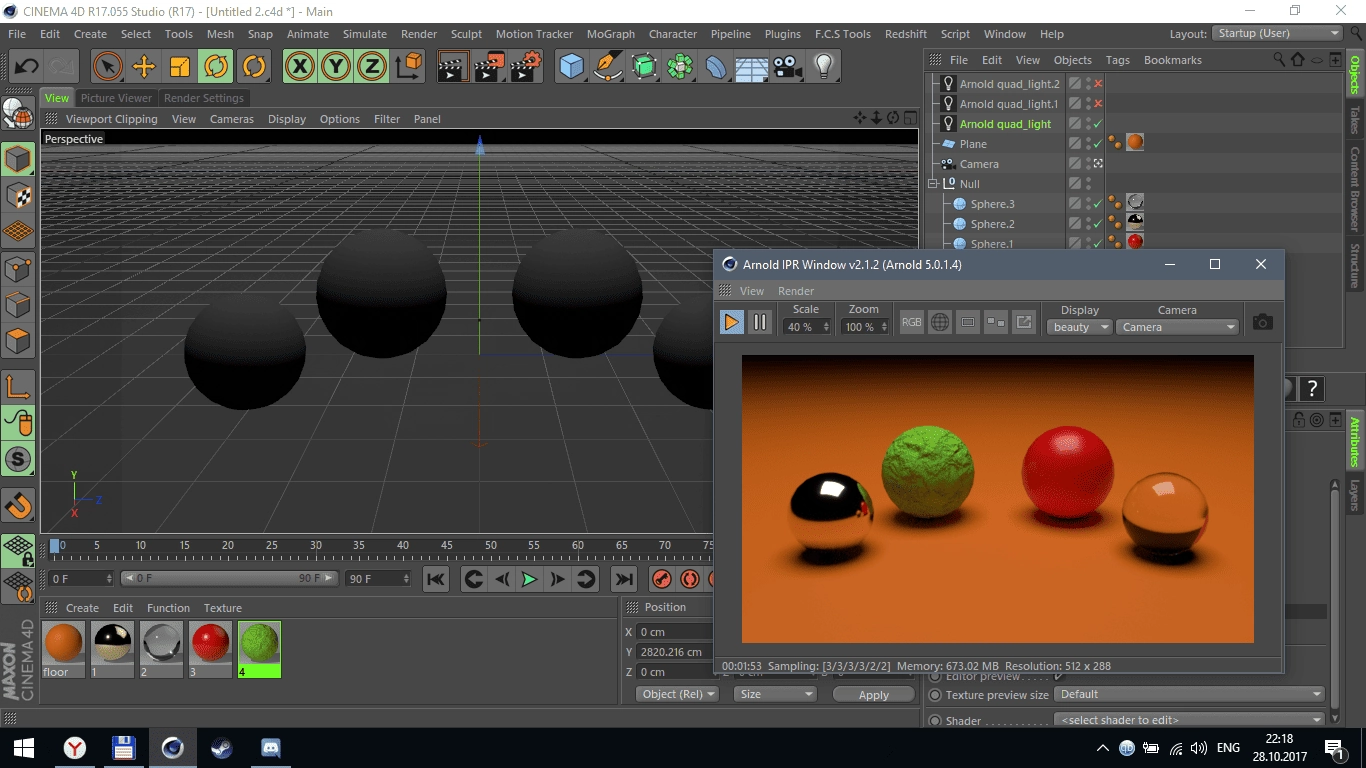Adjust the IPR Scale 40% stepper

[x=826, y=327]
